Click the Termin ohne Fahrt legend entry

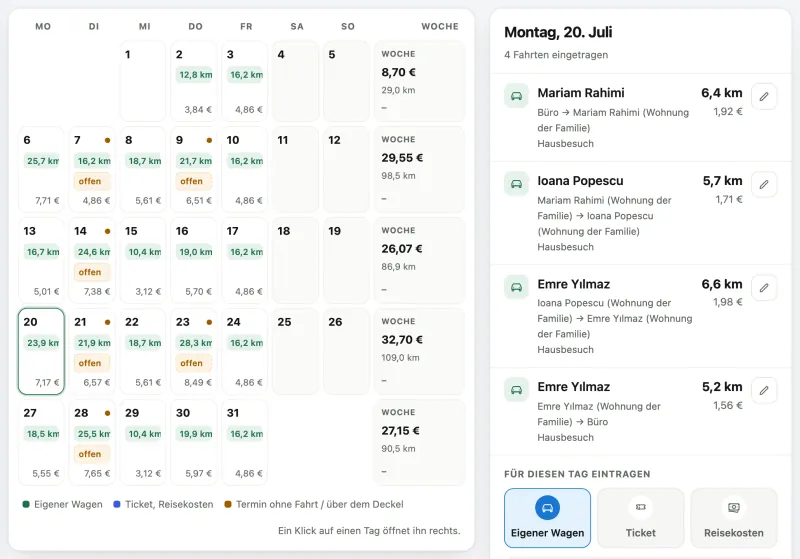[x=314, y=504]
